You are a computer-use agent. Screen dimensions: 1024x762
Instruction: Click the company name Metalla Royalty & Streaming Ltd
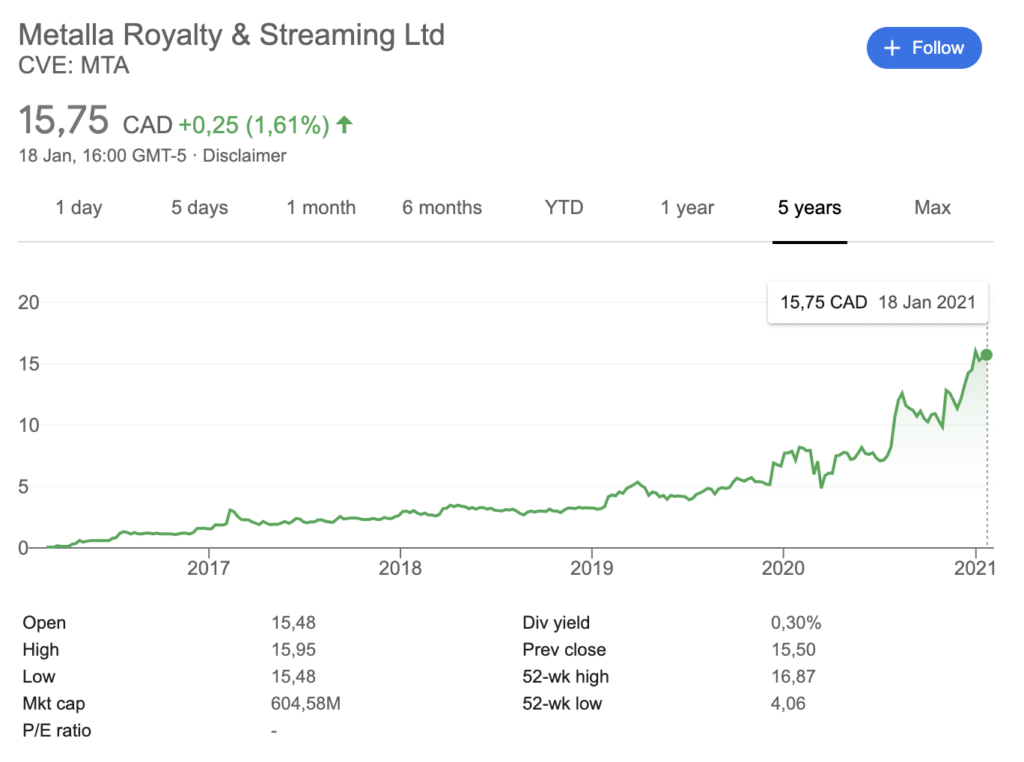232,34
